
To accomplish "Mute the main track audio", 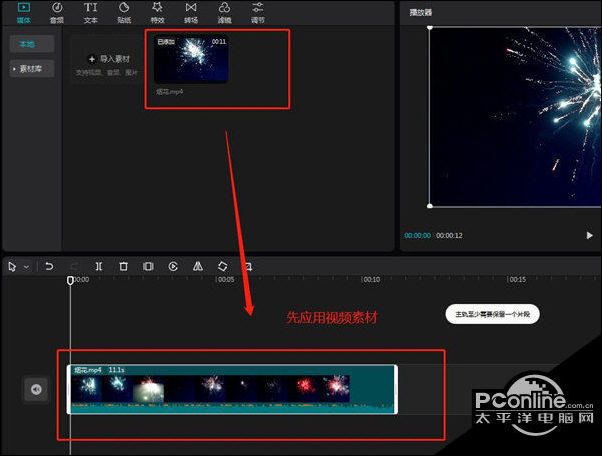I will click(x=36, y=390).
